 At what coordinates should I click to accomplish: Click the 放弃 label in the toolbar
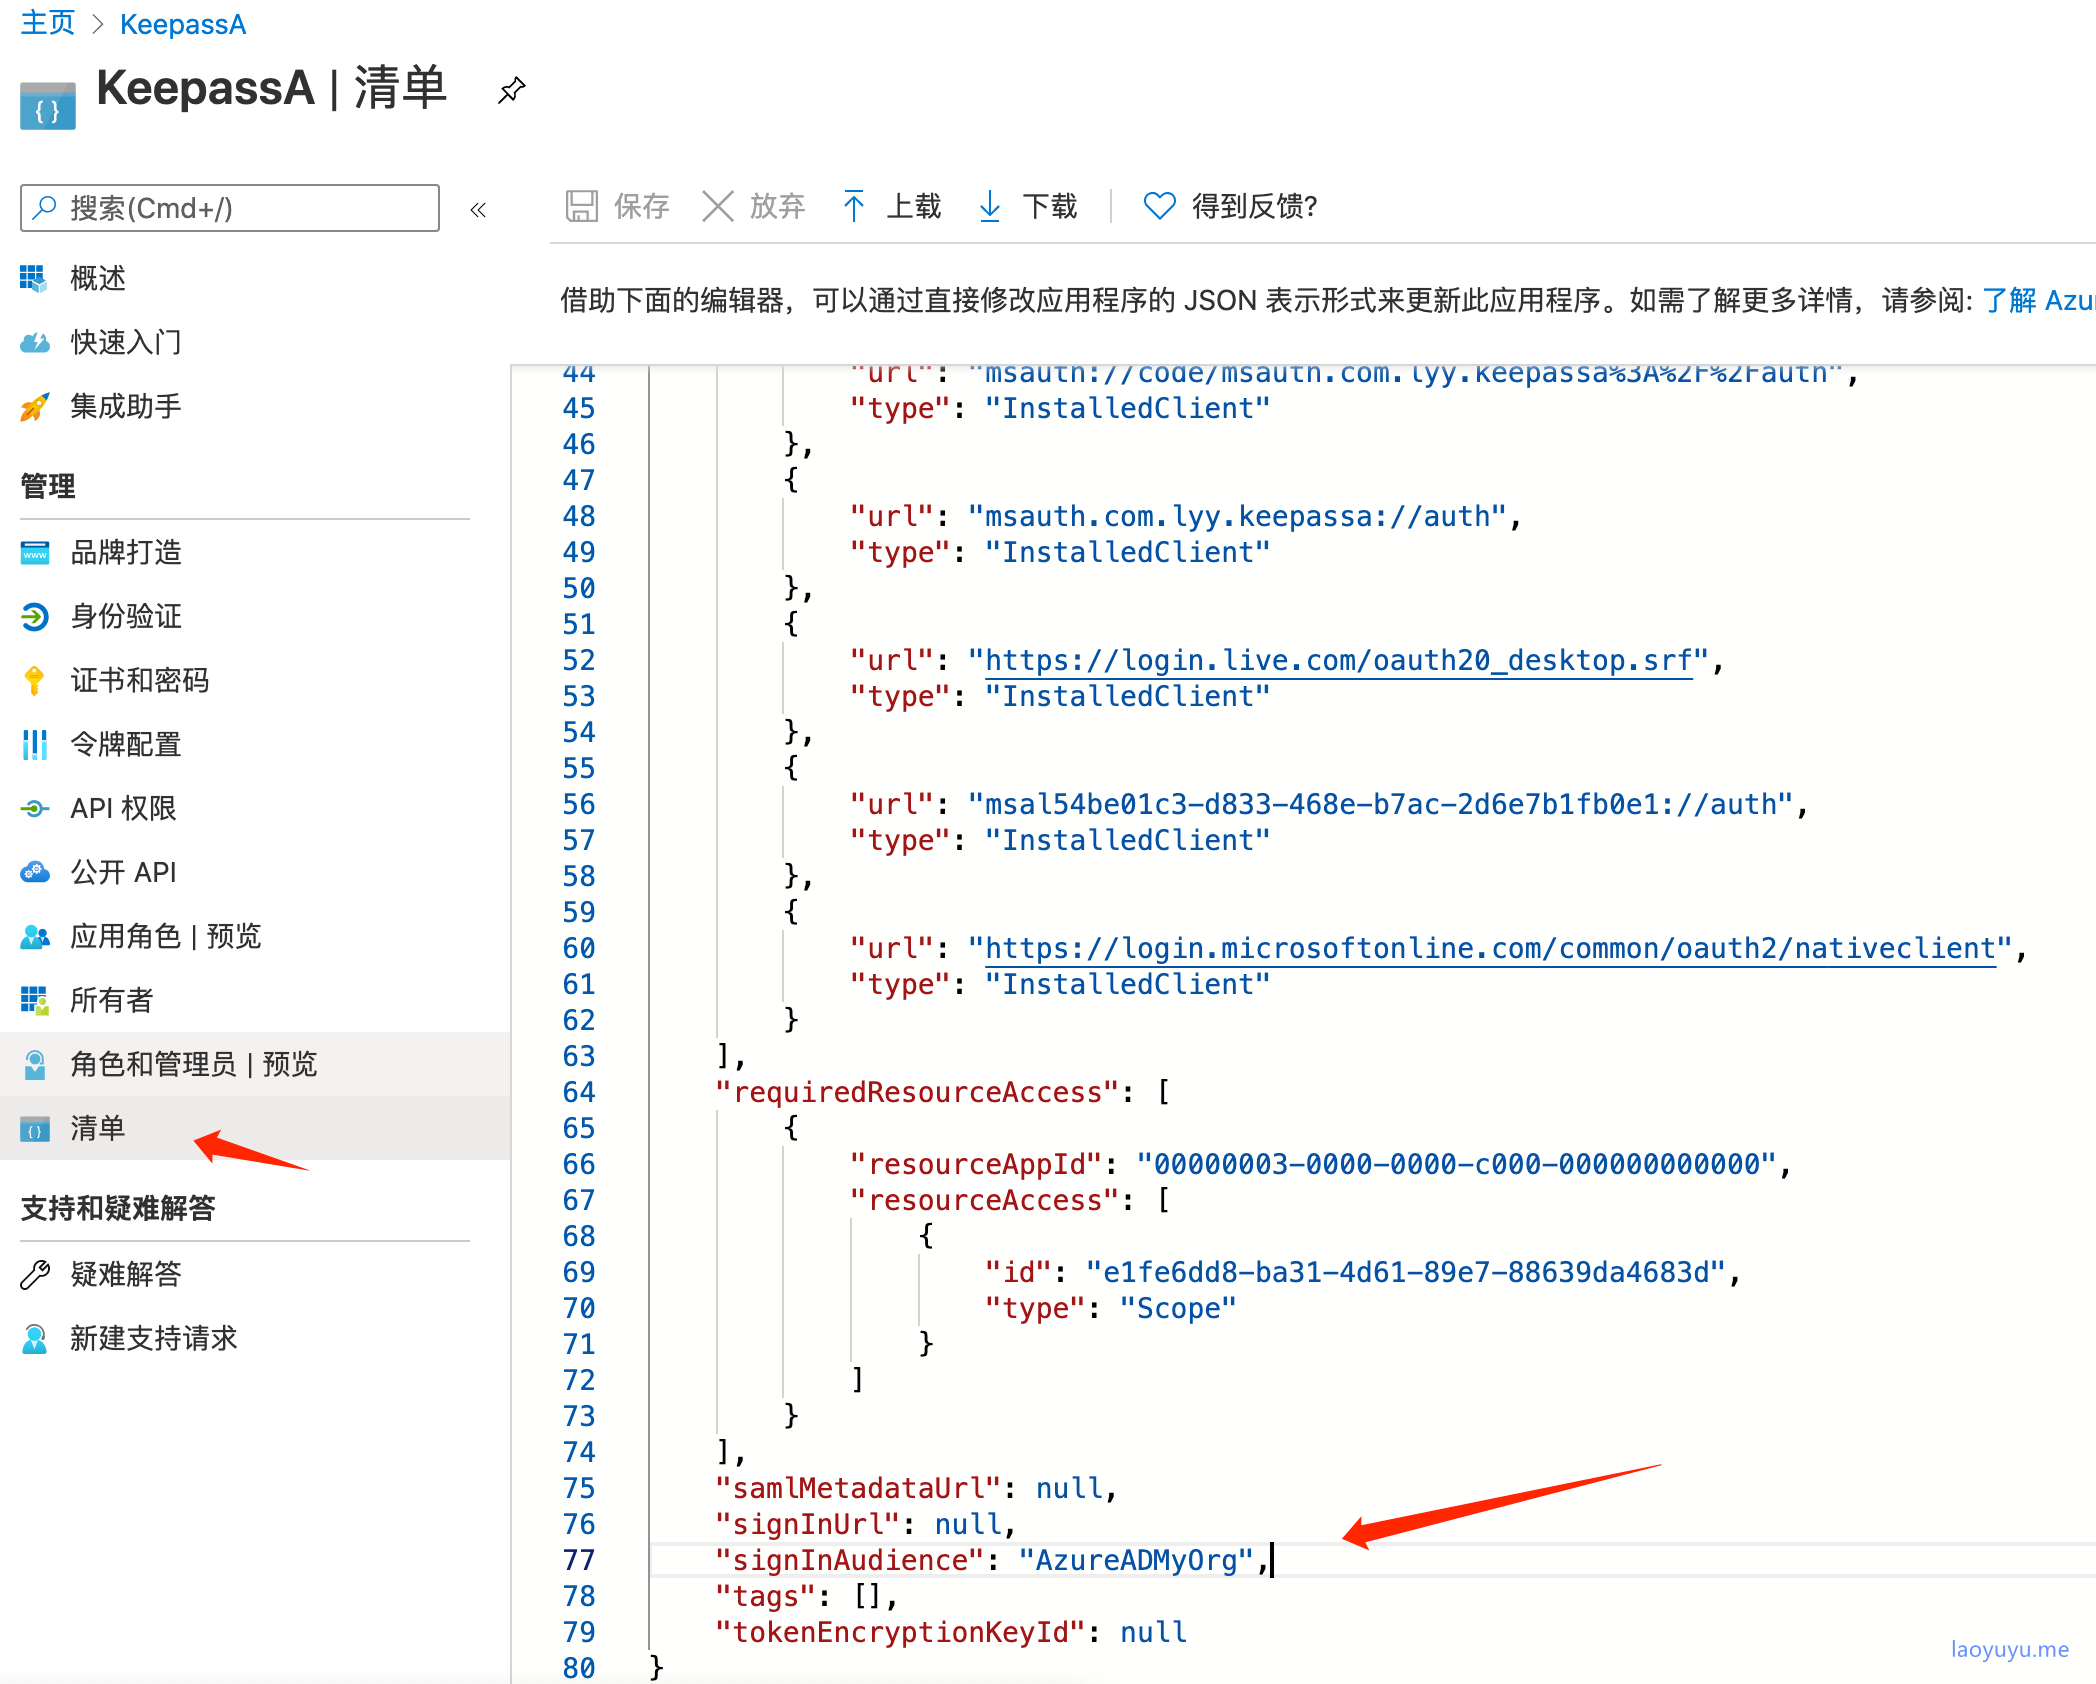(777, 206)
